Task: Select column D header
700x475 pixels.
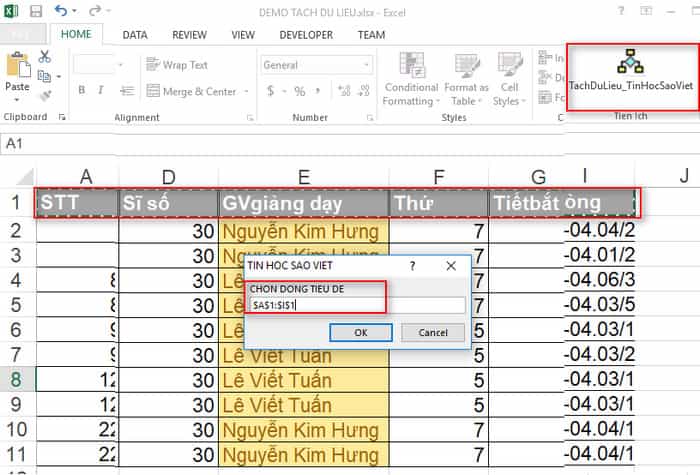Action: 169,177
